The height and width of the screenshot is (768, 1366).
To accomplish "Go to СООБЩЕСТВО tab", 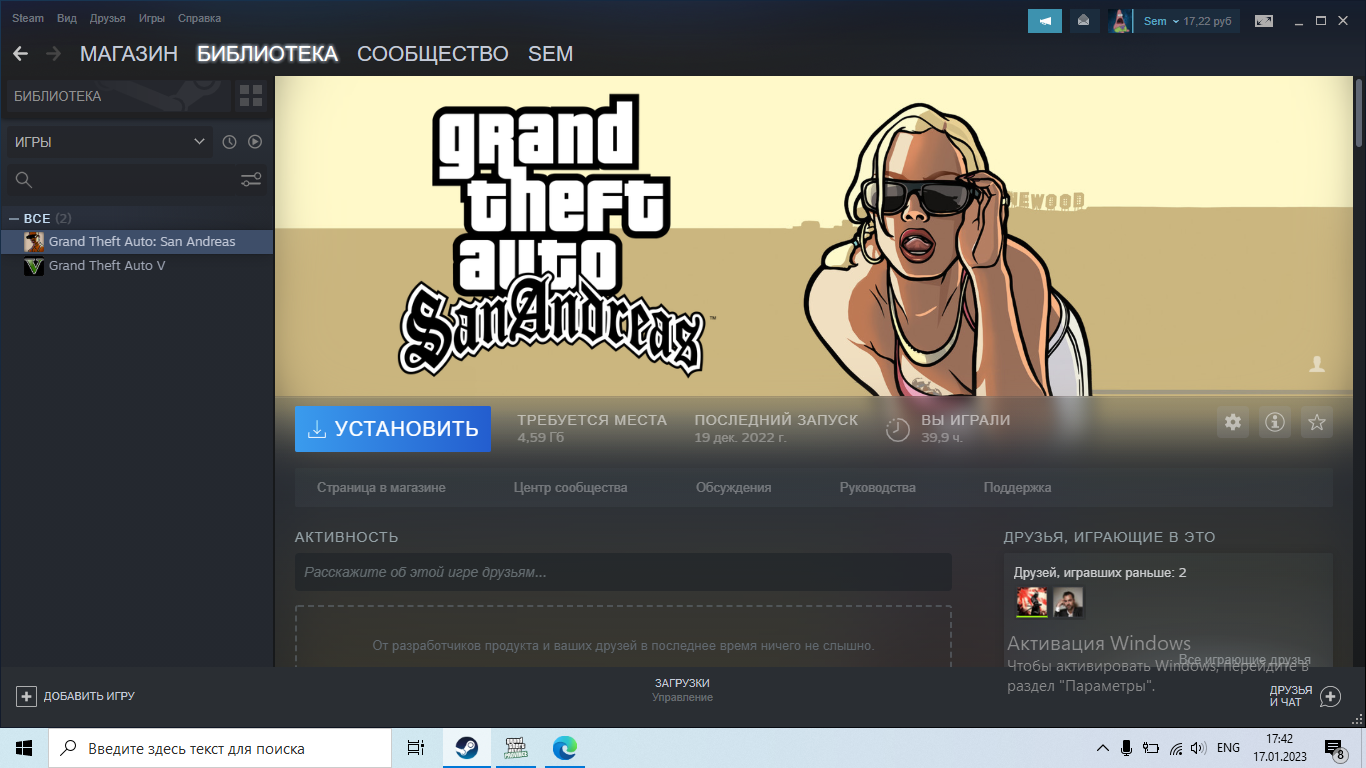I will 433,54.
